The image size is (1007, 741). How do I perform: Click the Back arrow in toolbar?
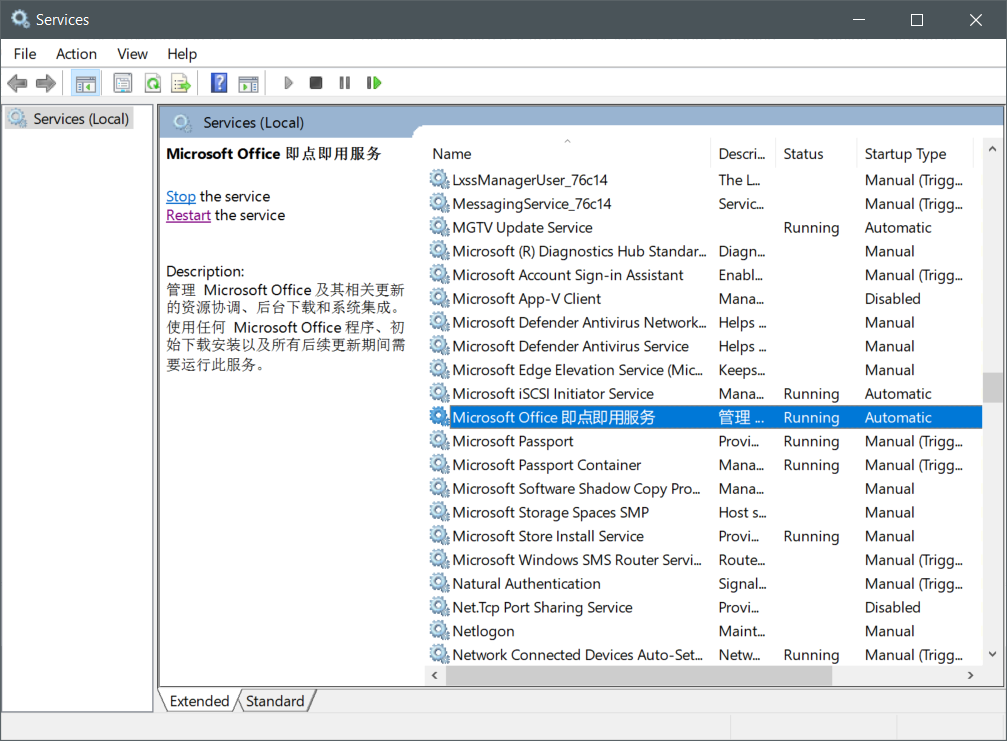tap(17, 83)
